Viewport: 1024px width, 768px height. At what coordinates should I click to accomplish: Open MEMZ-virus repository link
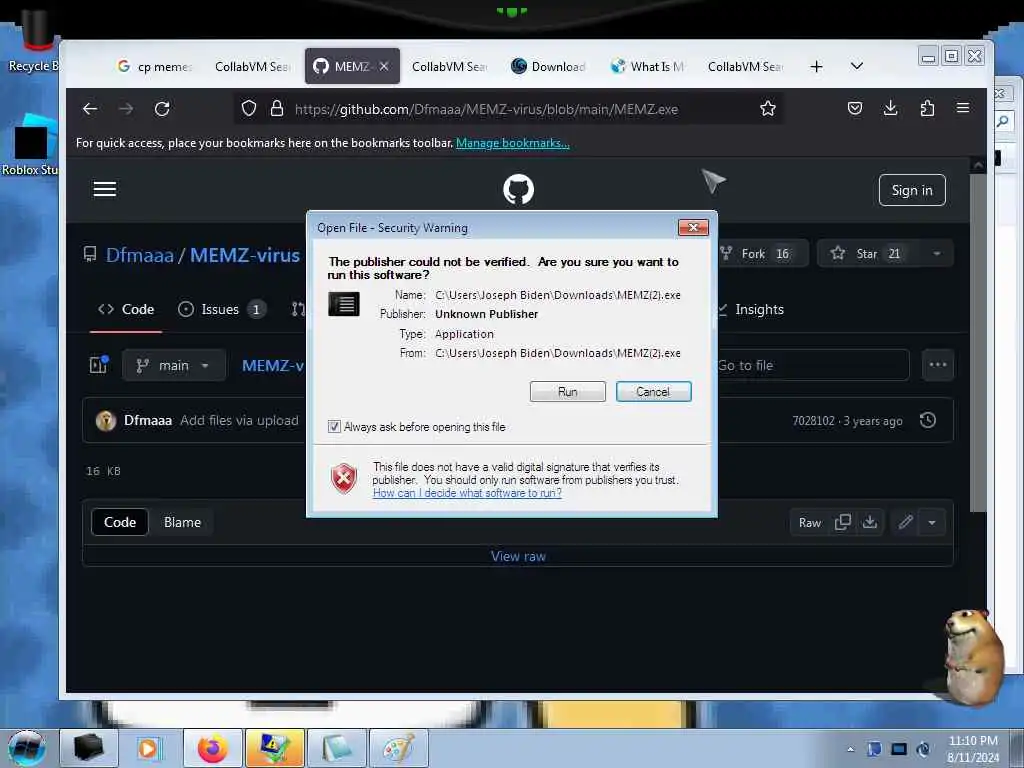(x=245, y=255)
